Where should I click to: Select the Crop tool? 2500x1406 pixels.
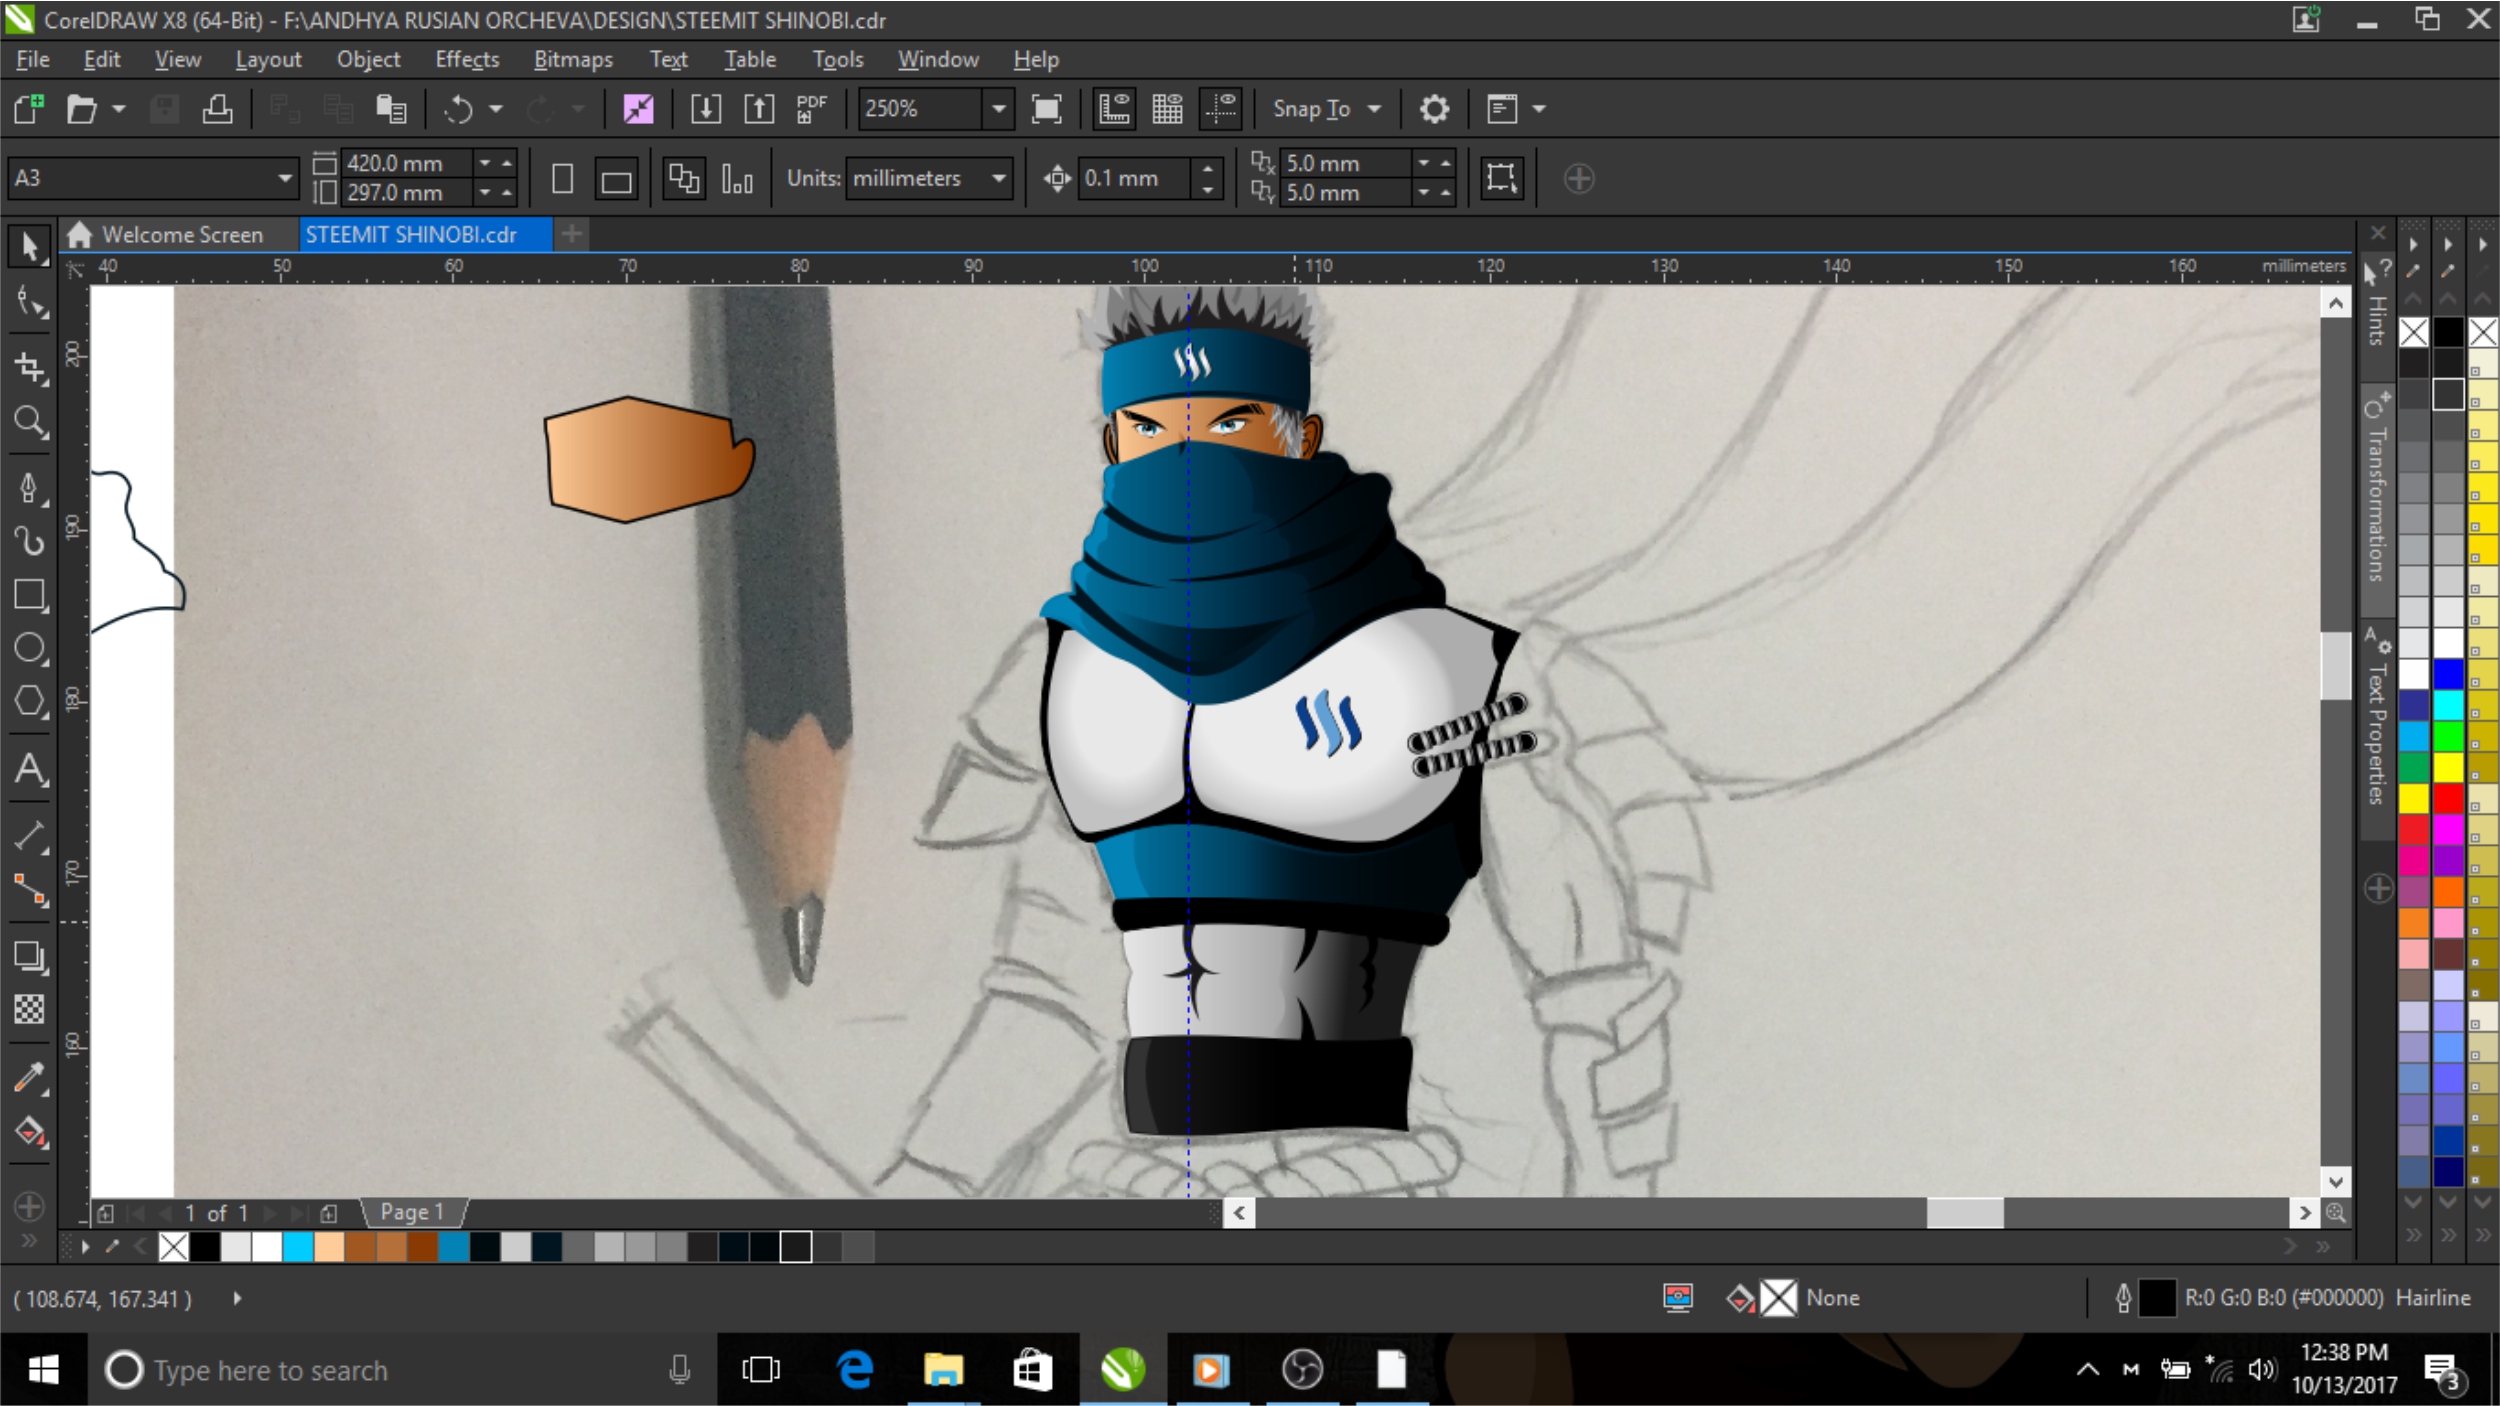click(29, 367)
